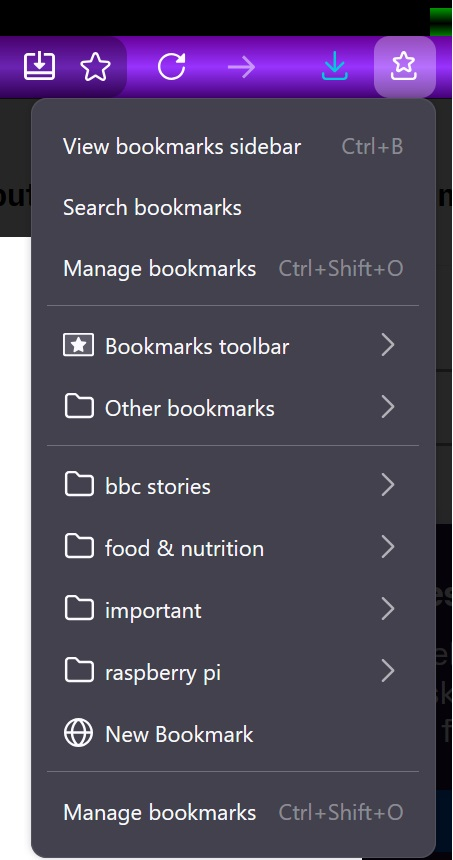The height and width of the screenshot is (860, 453).
Task: Click the Bookmarks toolbar star folder icon
Action: (x=78, y=346)
